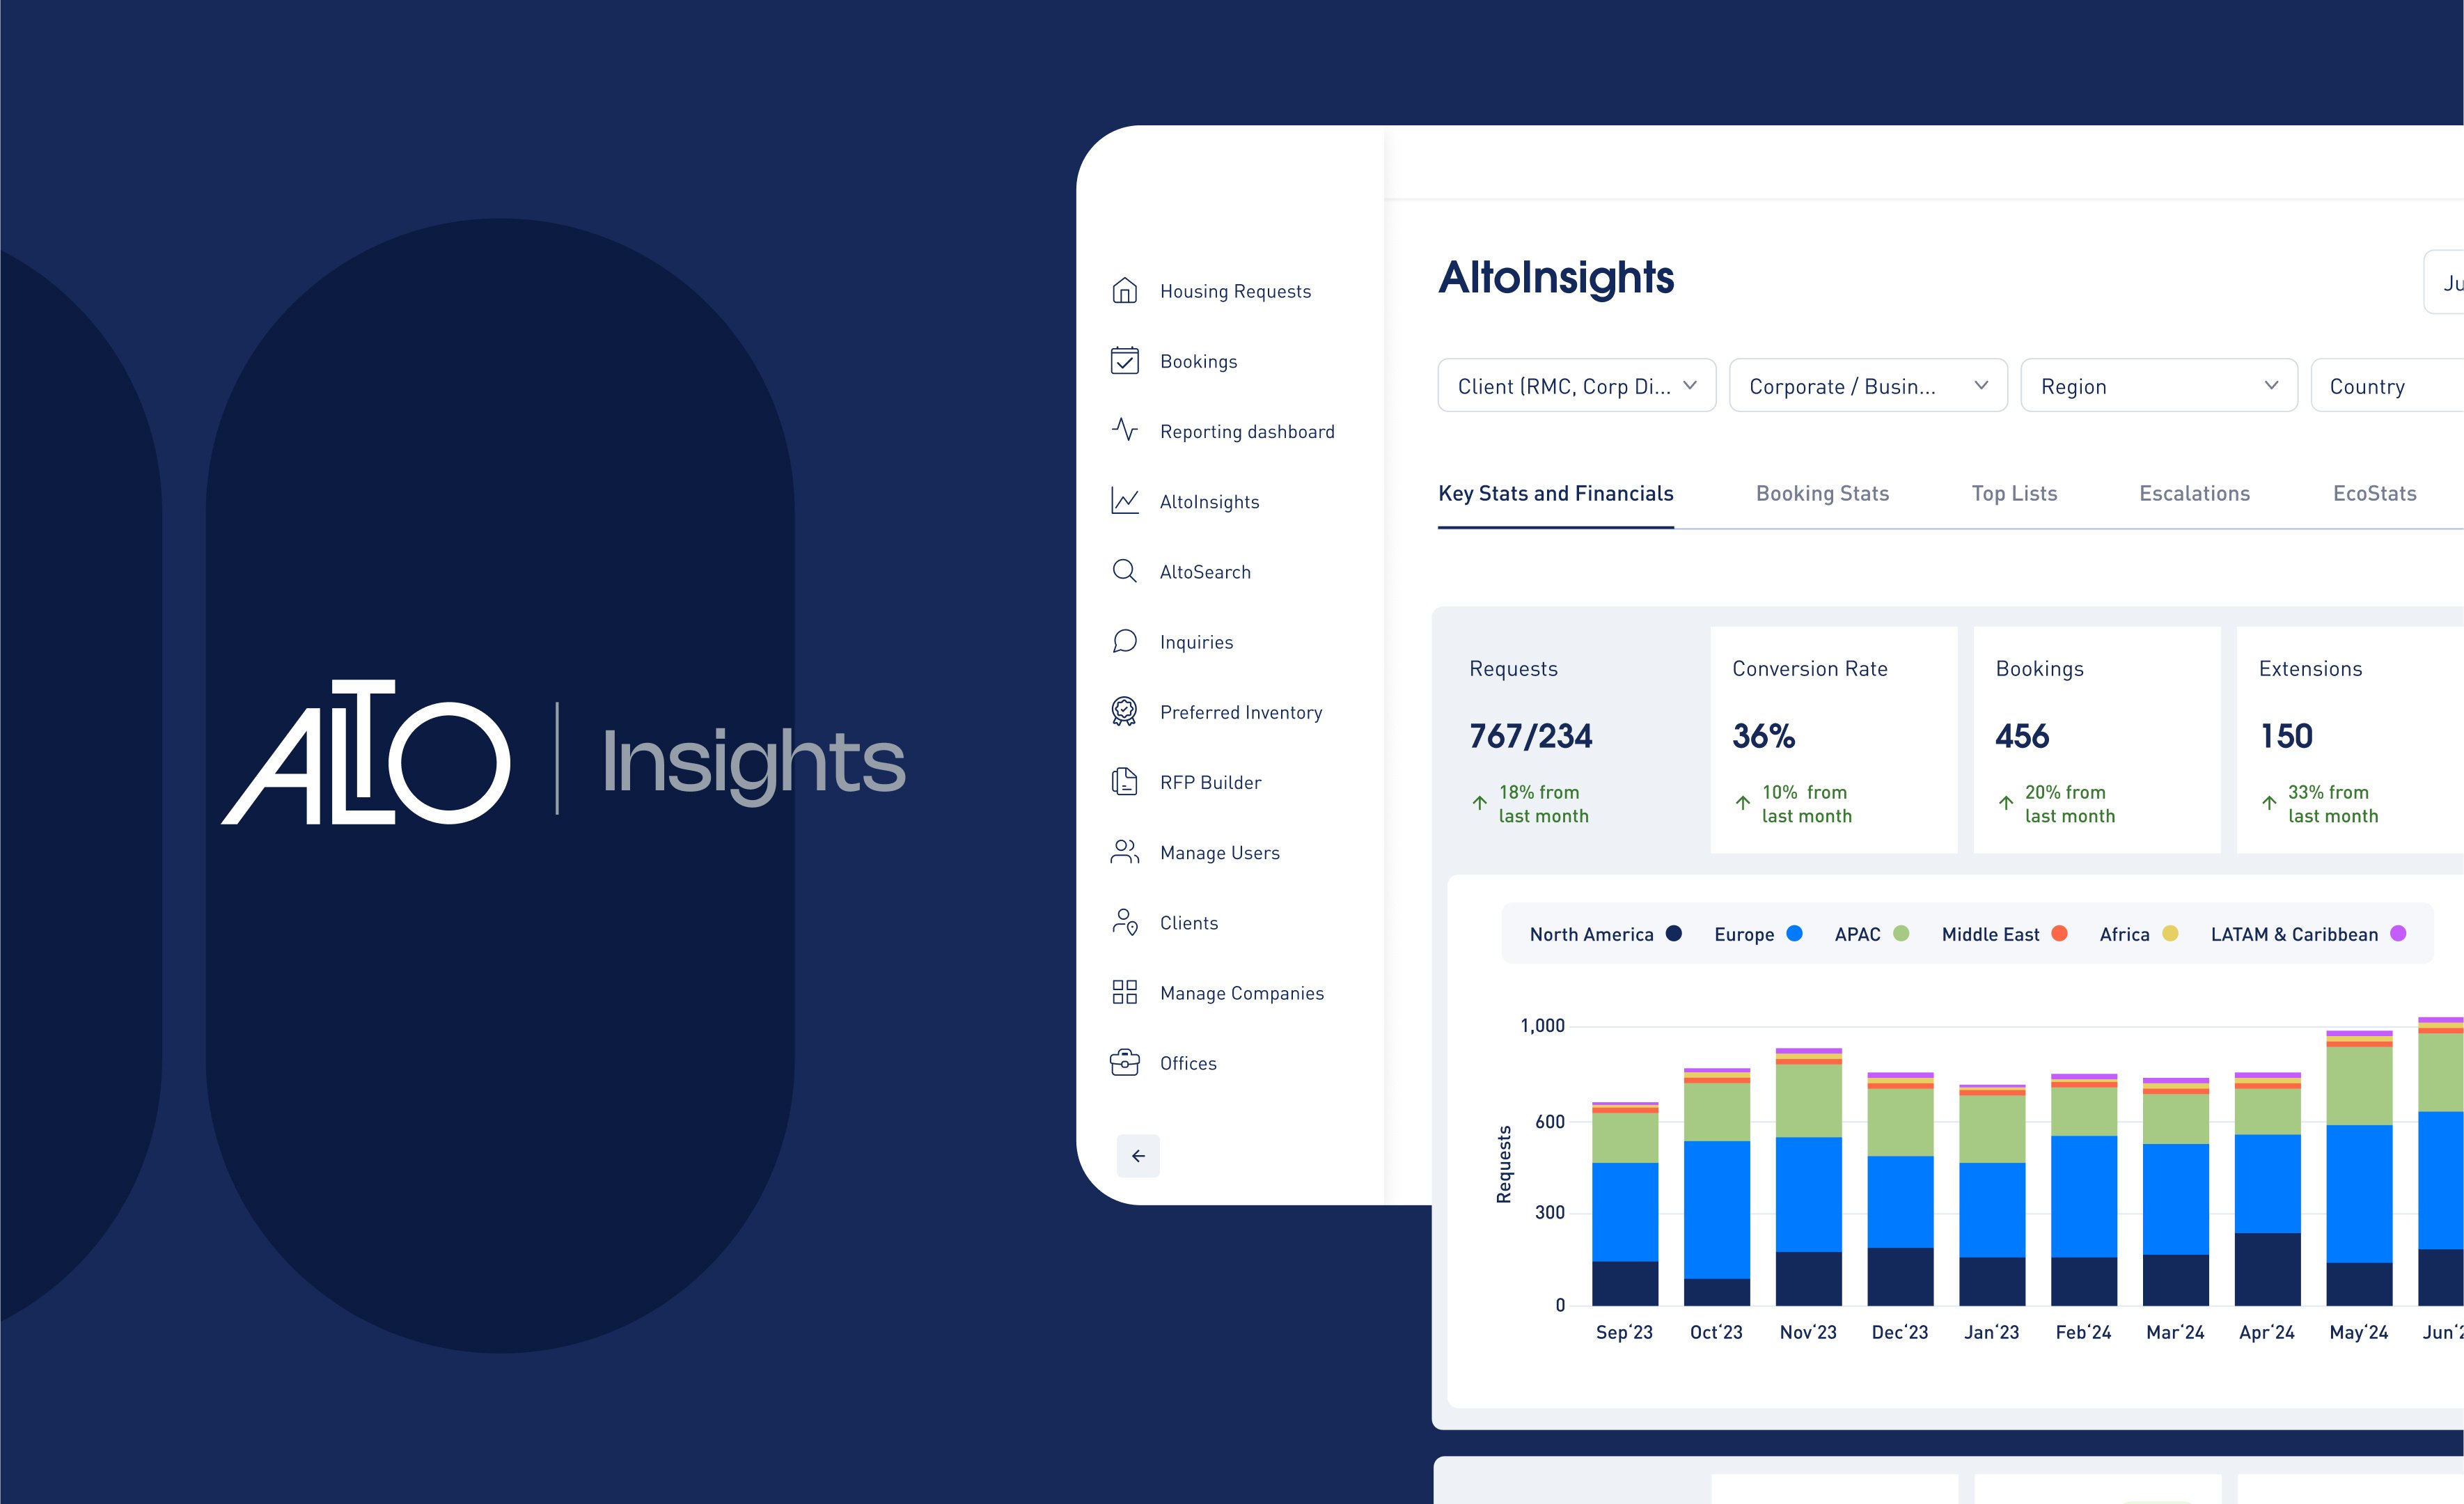The width and height of the screenshot is (2464, 1504).
Task: Click the Preferred Inventory sidebar icon
Action: coord(1124,712)
